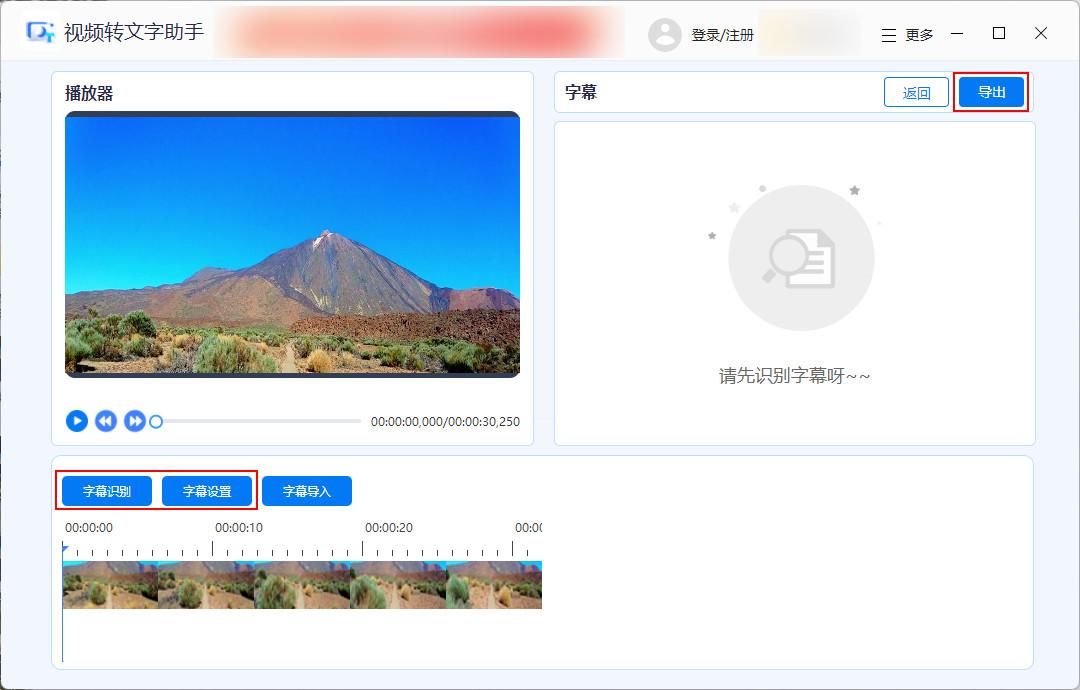Click the magnifier document placeholder icon
The image size is (1080, 690).
(800, 257)
